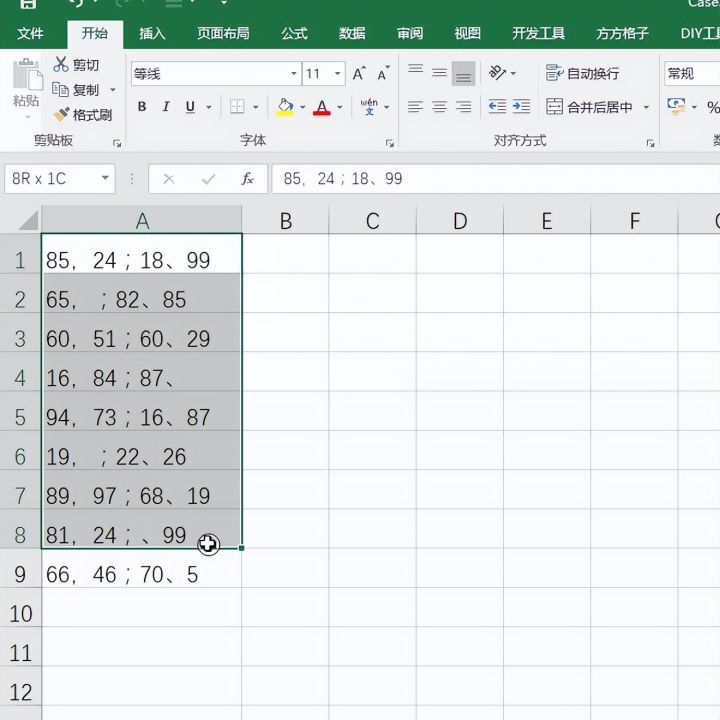Screen dimensions: 720x720
Task: Switch to 插入 tab
Action: tap(152, 34)
